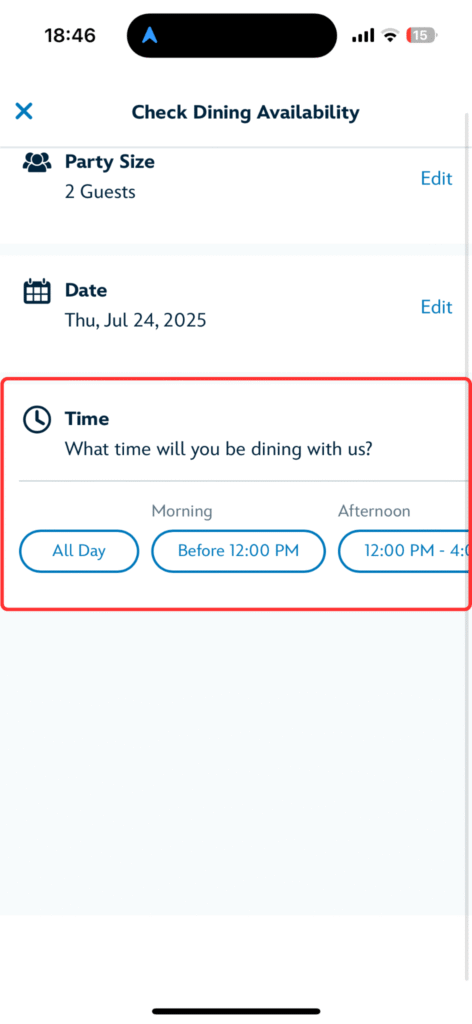Tap the Morning category label
Viewport: 472px width, 1024px height.
tap(182, 511)
